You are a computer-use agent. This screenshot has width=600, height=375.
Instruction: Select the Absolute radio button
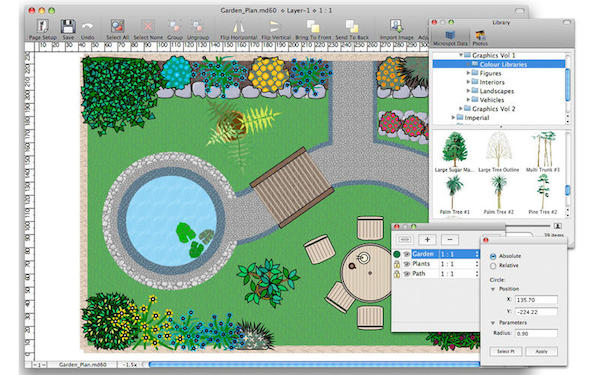pos(493,256)
